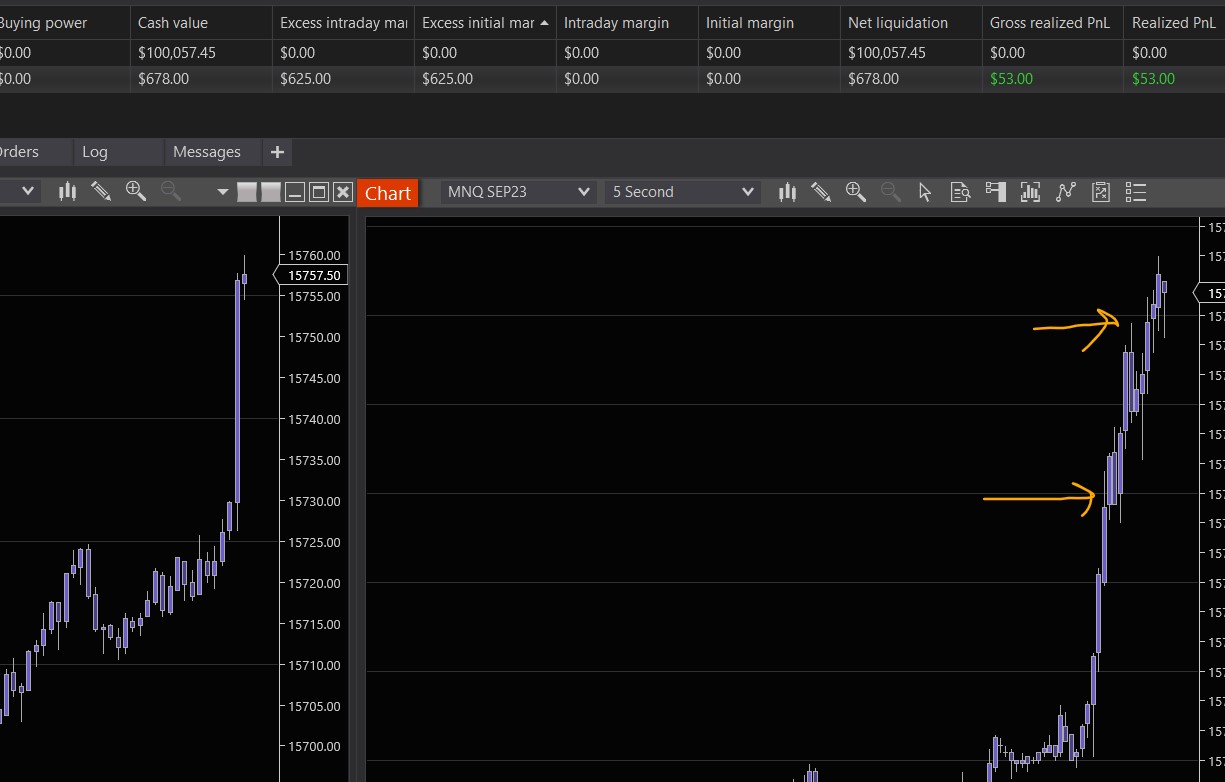1225x782 pixels.
Task: Click zoom in magnifier in right chart toolbar
Action: click(x=855, y=192)
